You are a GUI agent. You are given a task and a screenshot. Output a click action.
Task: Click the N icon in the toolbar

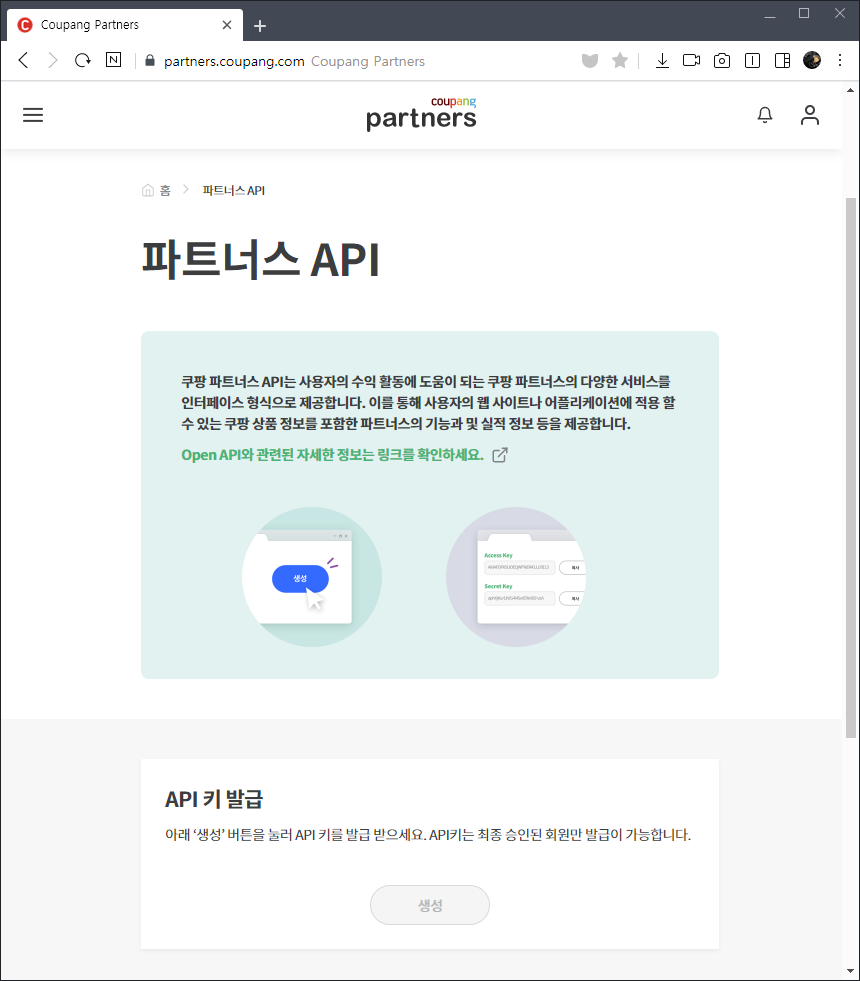(113, 60)
